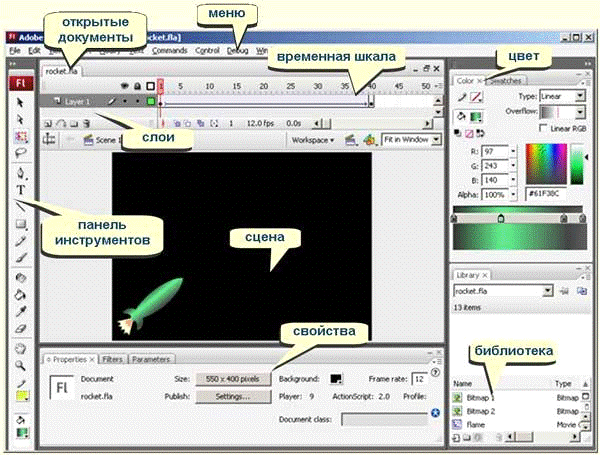
Task: Open the Workspace dropdown
Action: (x=313, y=140)
